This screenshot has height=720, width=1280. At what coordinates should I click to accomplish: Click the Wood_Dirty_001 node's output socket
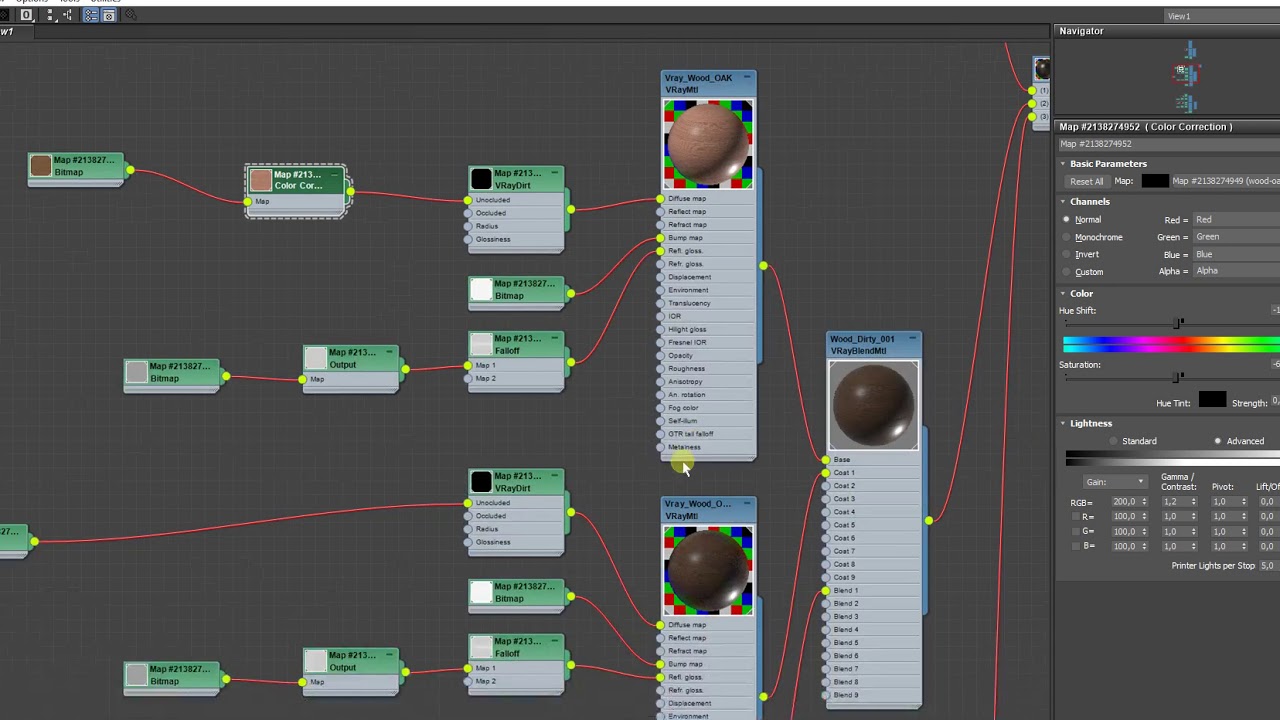click(x=929, y=520)
